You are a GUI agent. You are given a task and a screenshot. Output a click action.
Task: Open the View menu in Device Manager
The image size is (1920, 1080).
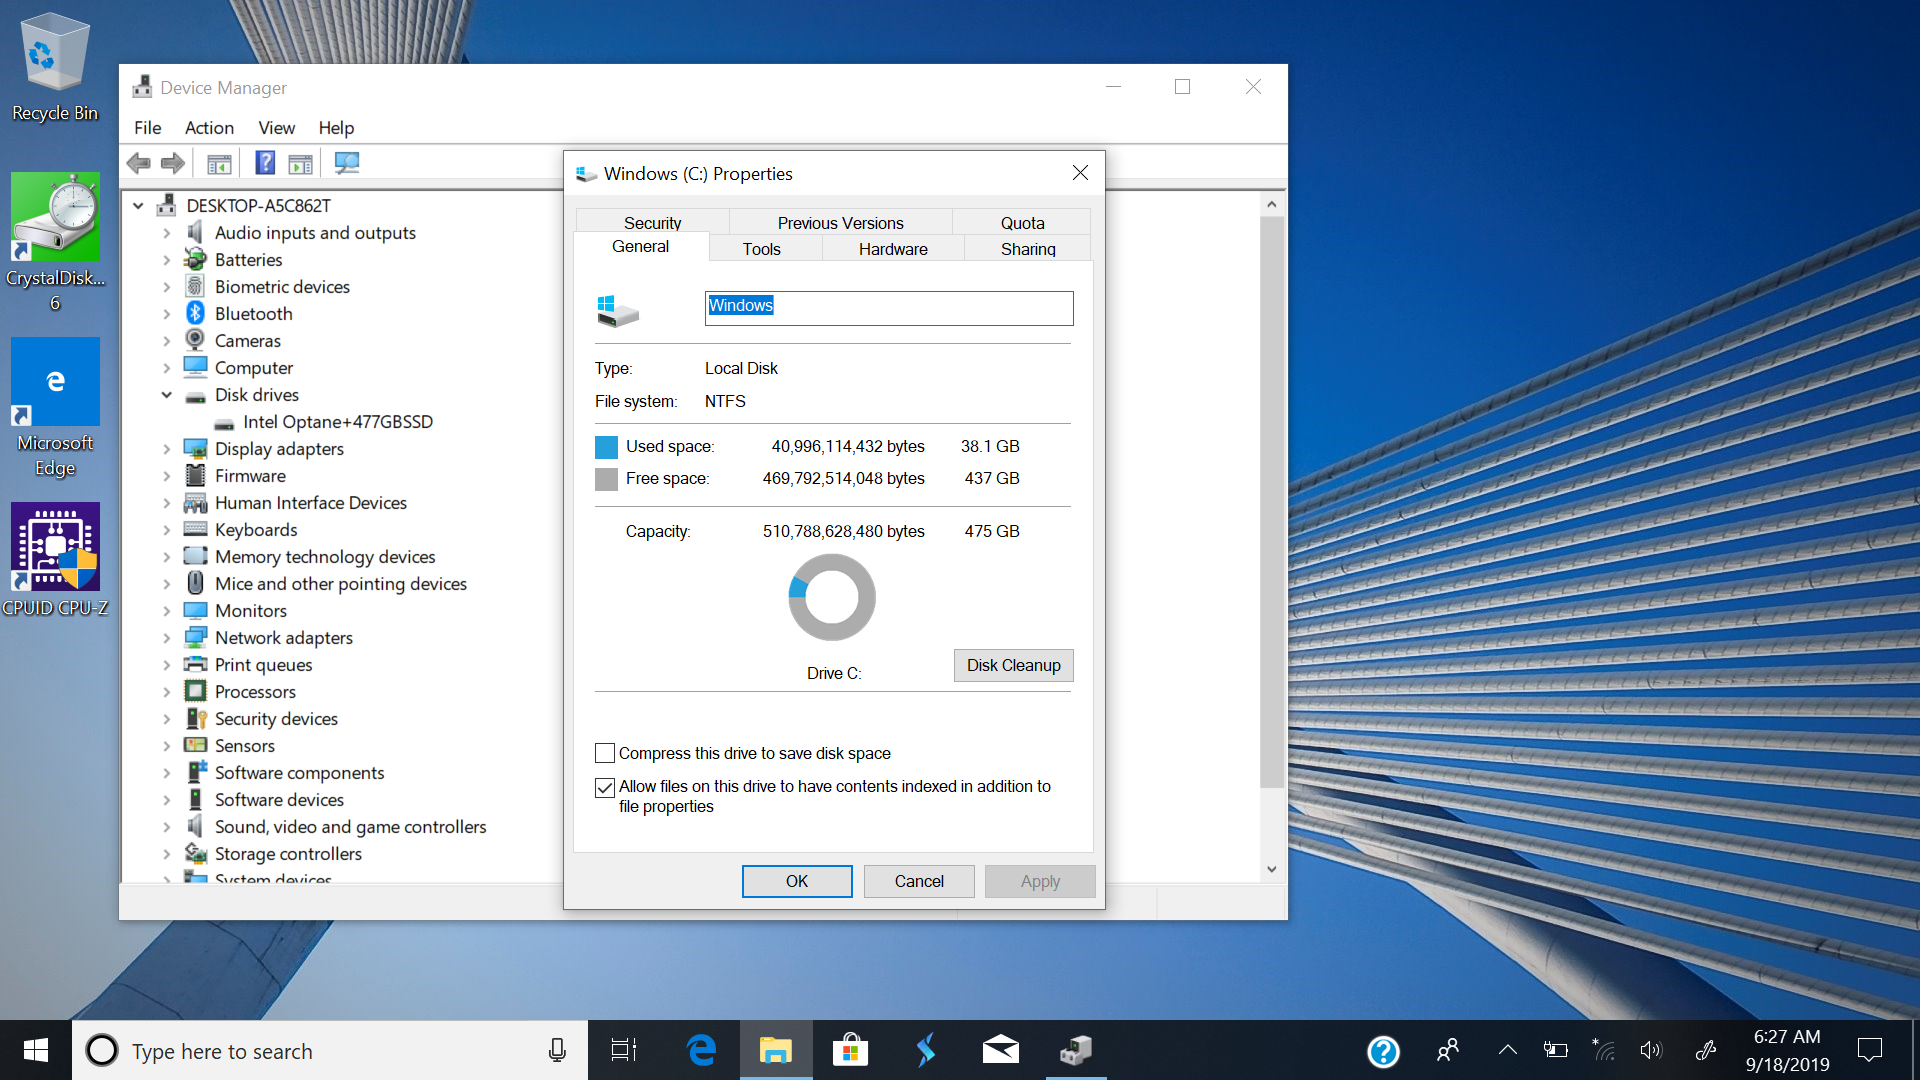(x=276, y=128)
